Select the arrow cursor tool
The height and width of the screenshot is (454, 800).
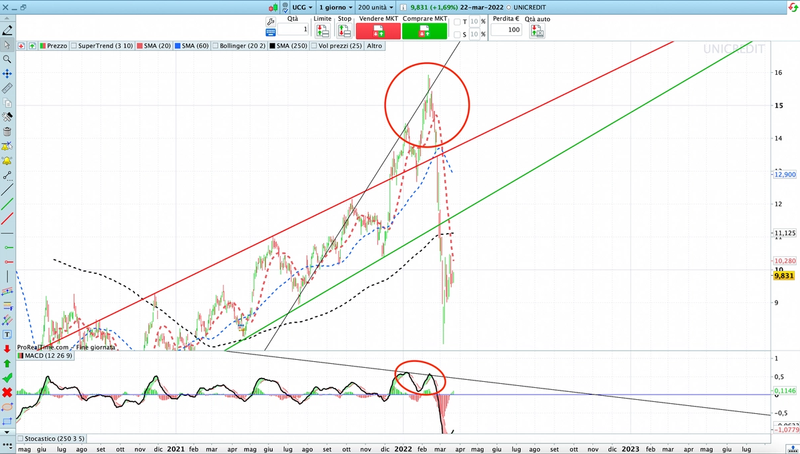7,45
